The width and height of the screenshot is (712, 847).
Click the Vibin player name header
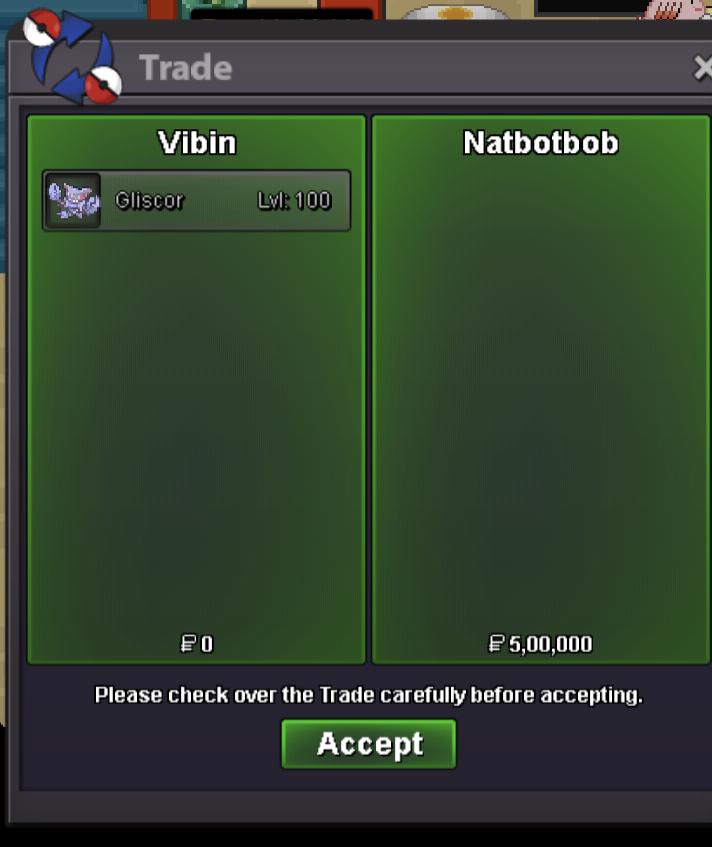click(197, 143)
